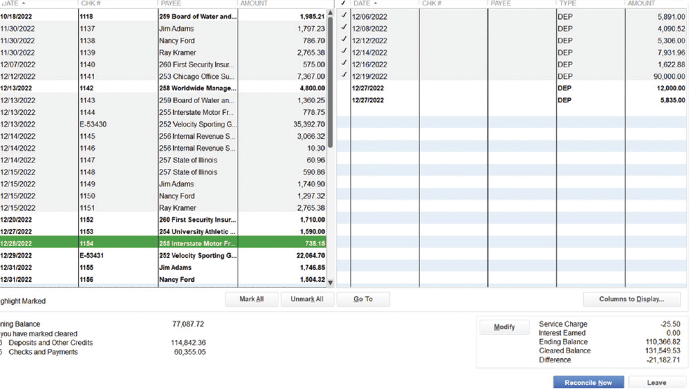Click the checks list scrollbar thumb
This screenshot has width=690, height=389.
coord(330,81)
